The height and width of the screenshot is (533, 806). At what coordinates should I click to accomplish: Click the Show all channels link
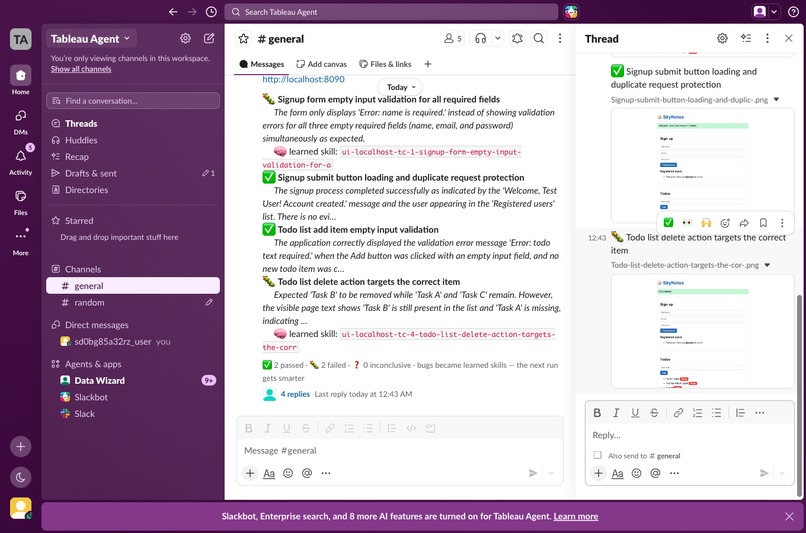(81, 69)
